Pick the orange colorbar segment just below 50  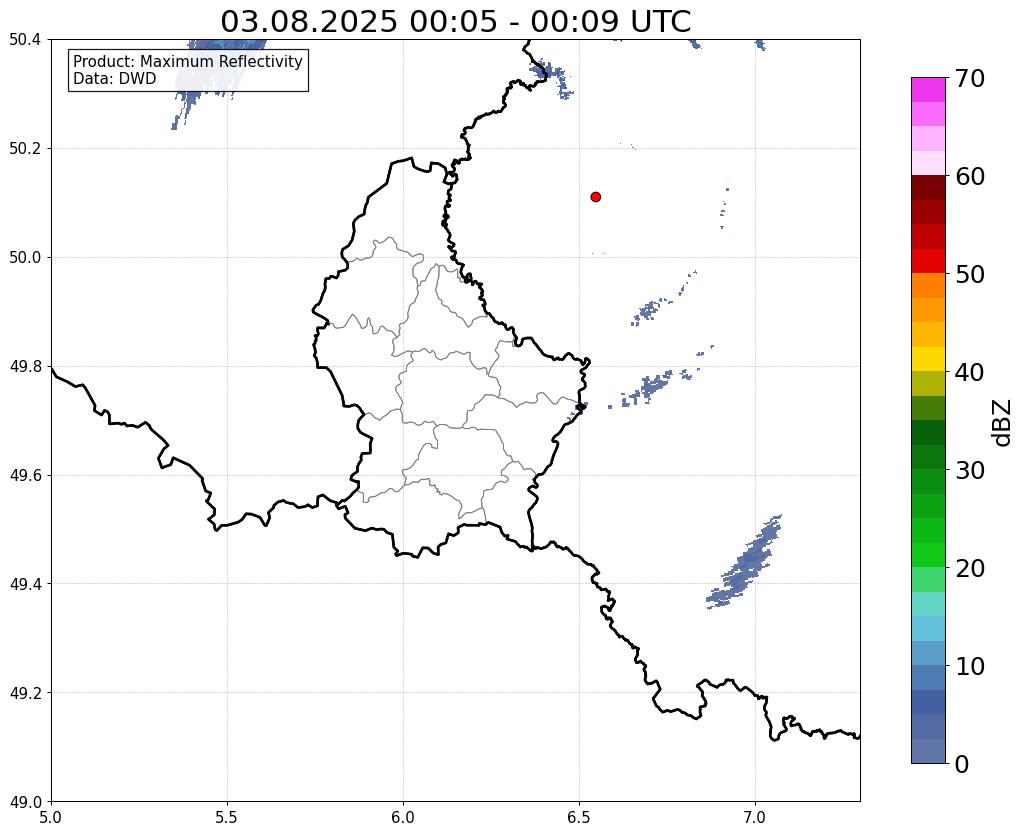(x=928, y=286)
